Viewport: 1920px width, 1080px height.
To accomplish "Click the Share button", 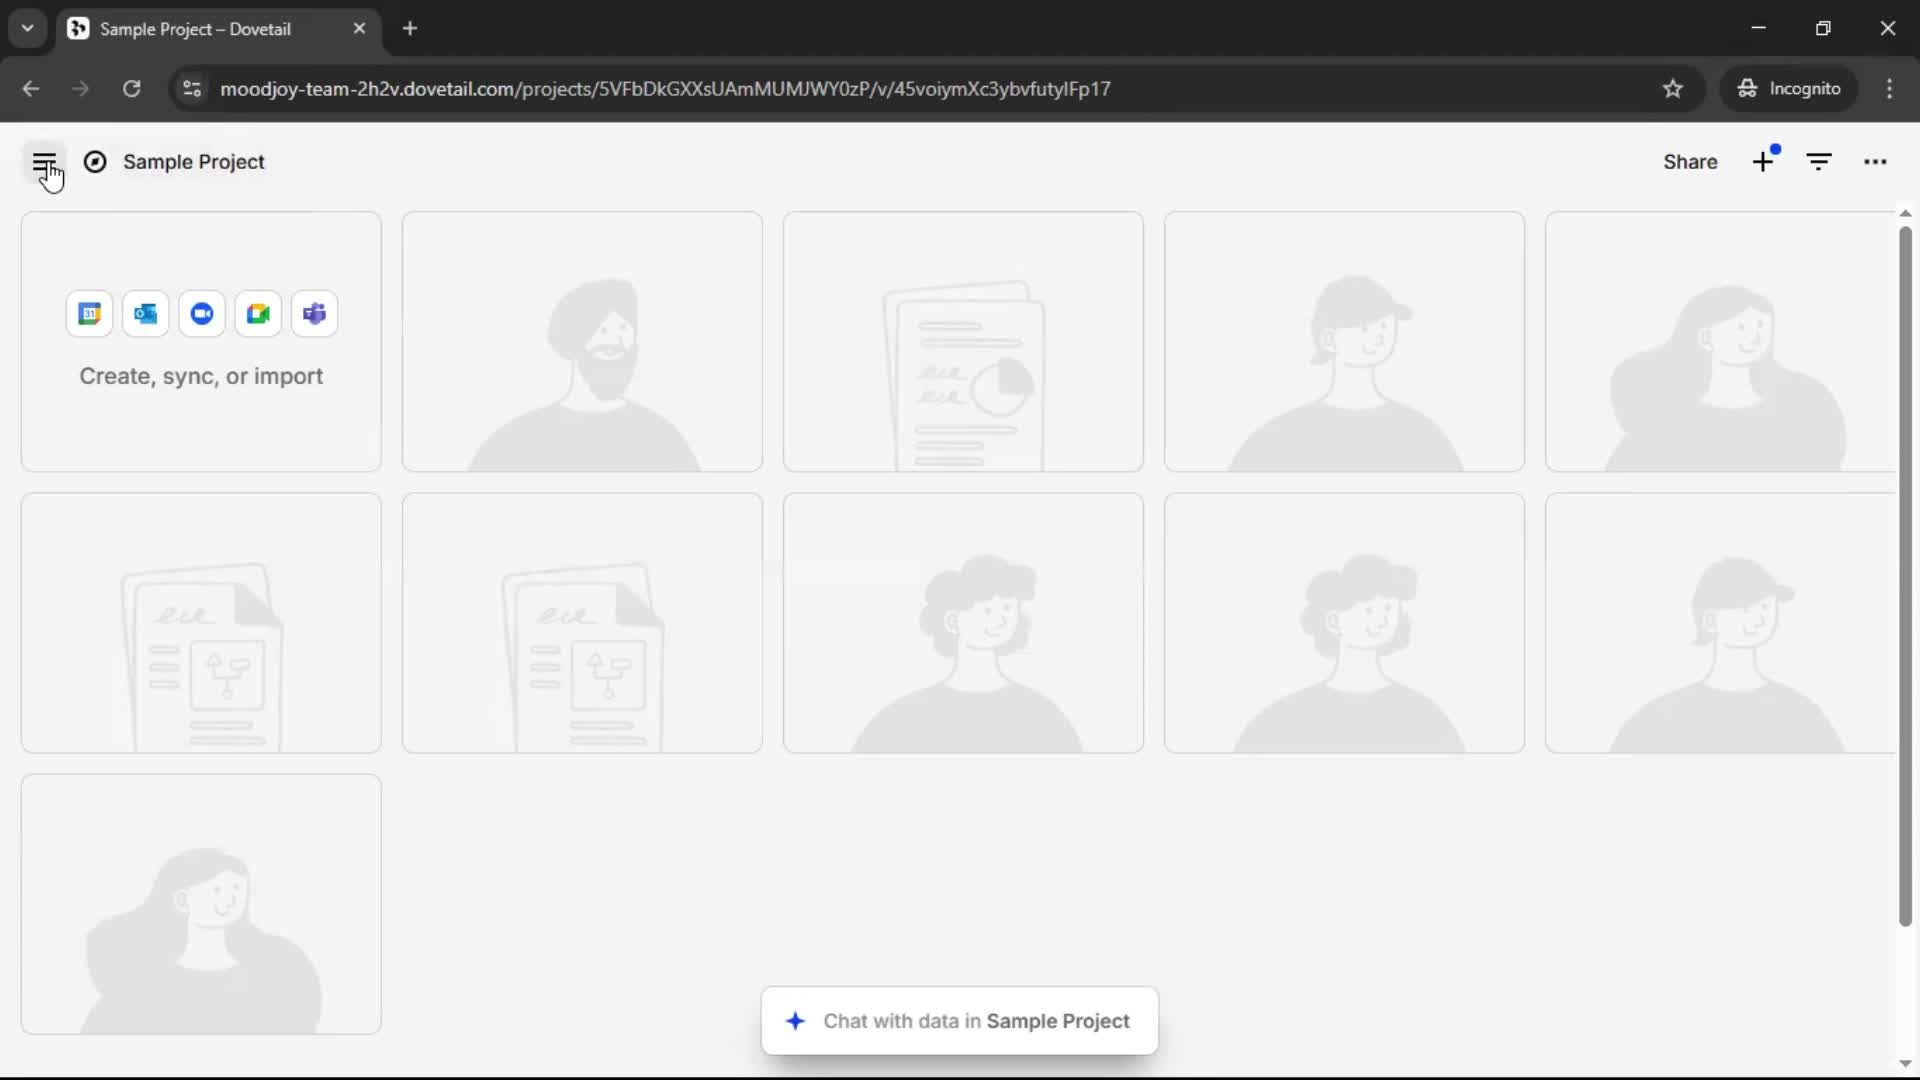I will coord(1690,162).
